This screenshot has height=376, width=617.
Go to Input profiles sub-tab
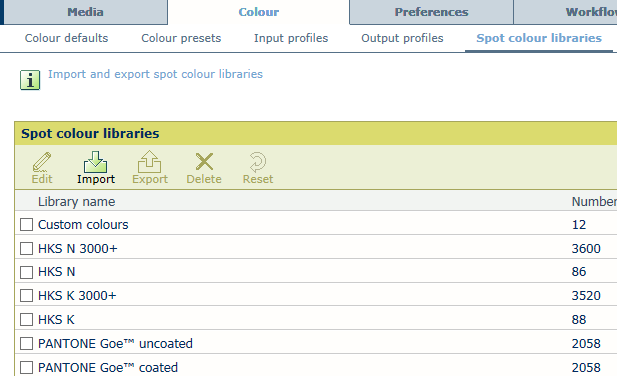point(291,38)
